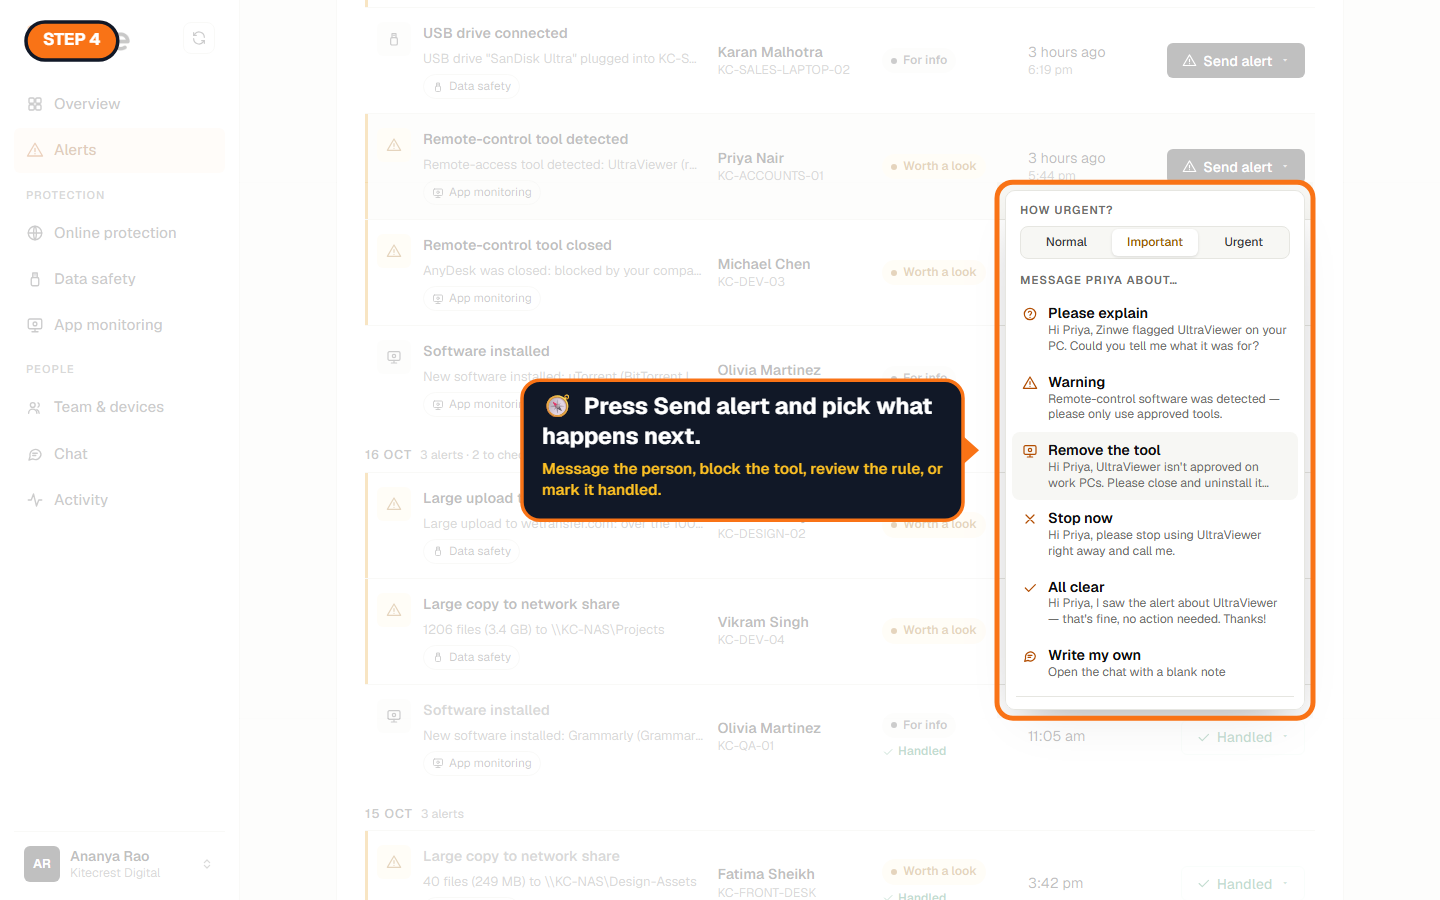Expand the Ananya Rao account switcher
The height and width of the screenshot is (900, 1440).
click(120, 864)
